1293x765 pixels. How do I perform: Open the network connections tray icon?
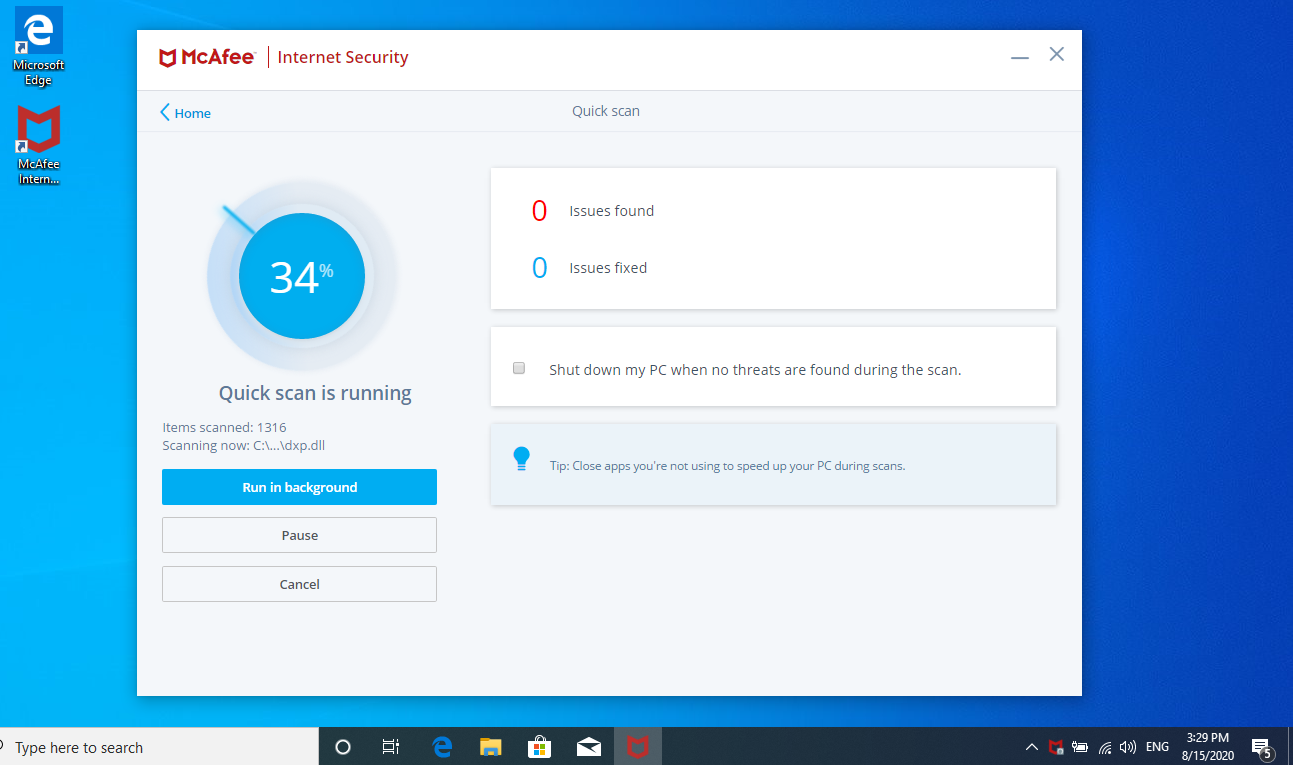[1105, 747]
